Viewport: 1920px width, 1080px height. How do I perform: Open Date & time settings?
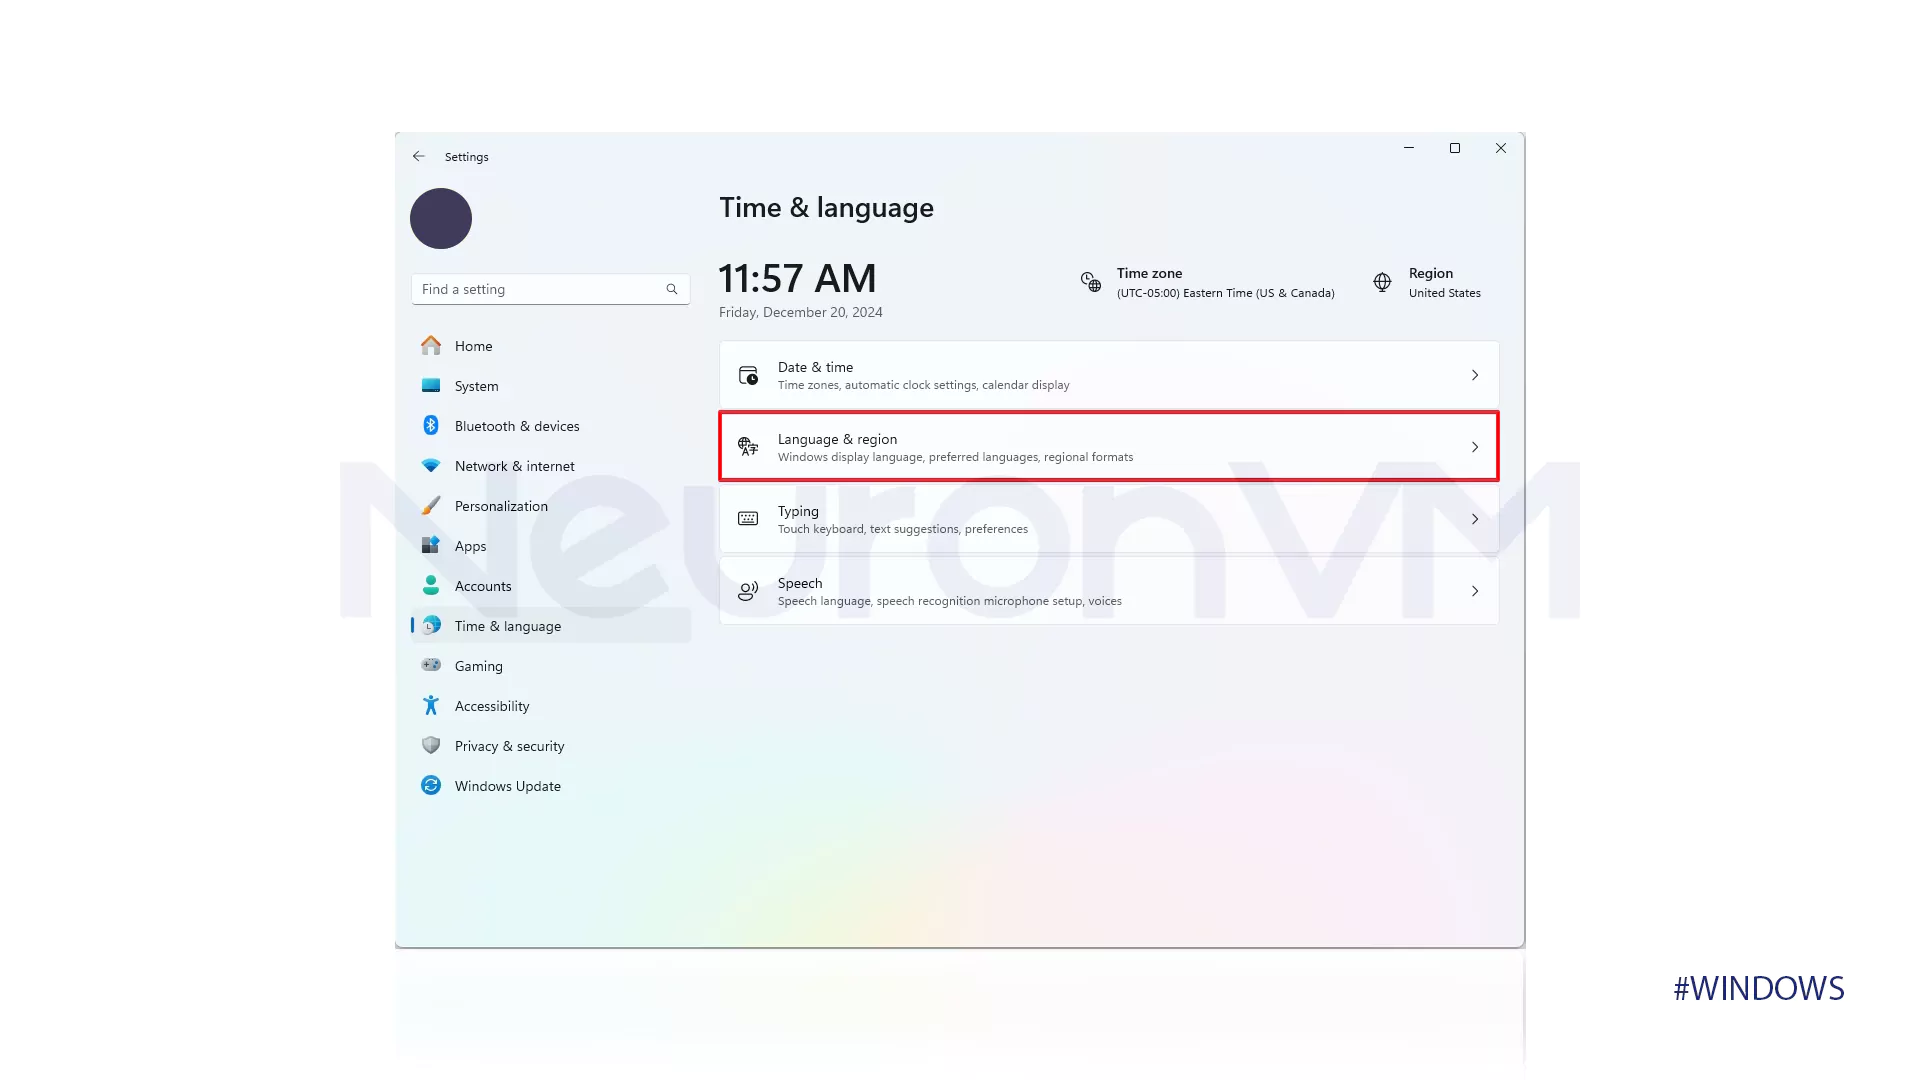[x=1108, y=375]
